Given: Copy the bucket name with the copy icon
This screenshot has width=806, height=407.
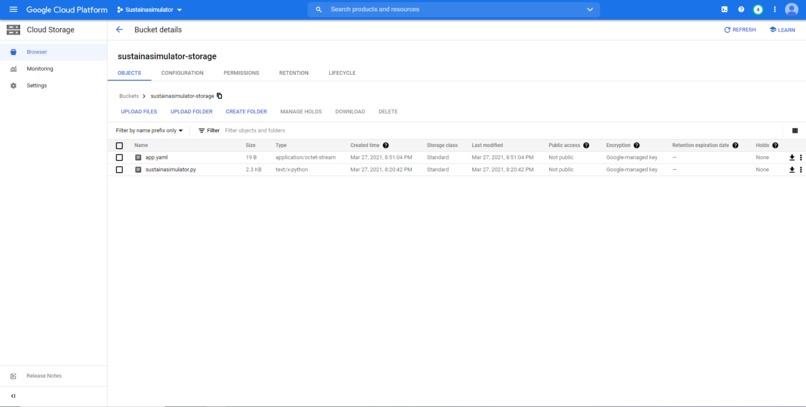Looking at the screenshot, I should (x=219, y=96).
